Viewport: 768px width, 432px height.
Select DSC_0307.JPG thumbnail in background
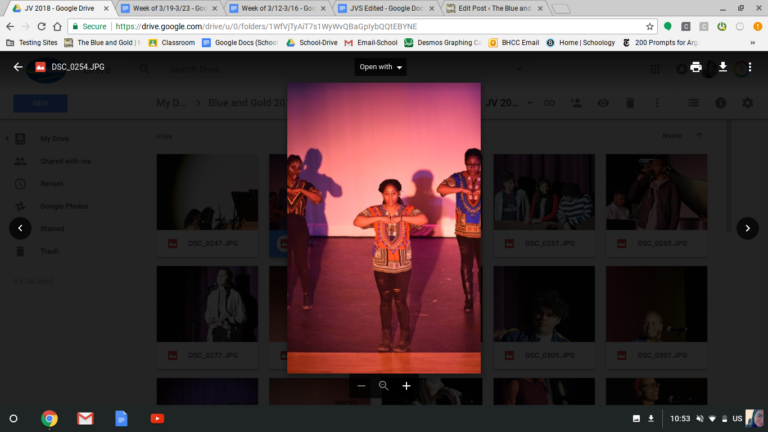click(x=656, y=317)
